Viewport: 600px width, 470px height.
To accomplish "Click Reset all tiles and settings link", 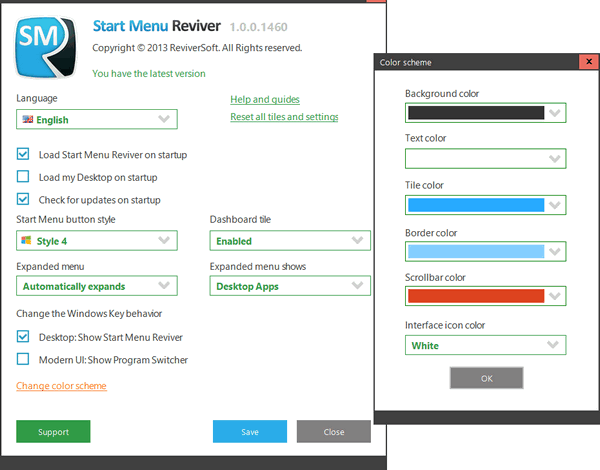I will pos(284,117).
